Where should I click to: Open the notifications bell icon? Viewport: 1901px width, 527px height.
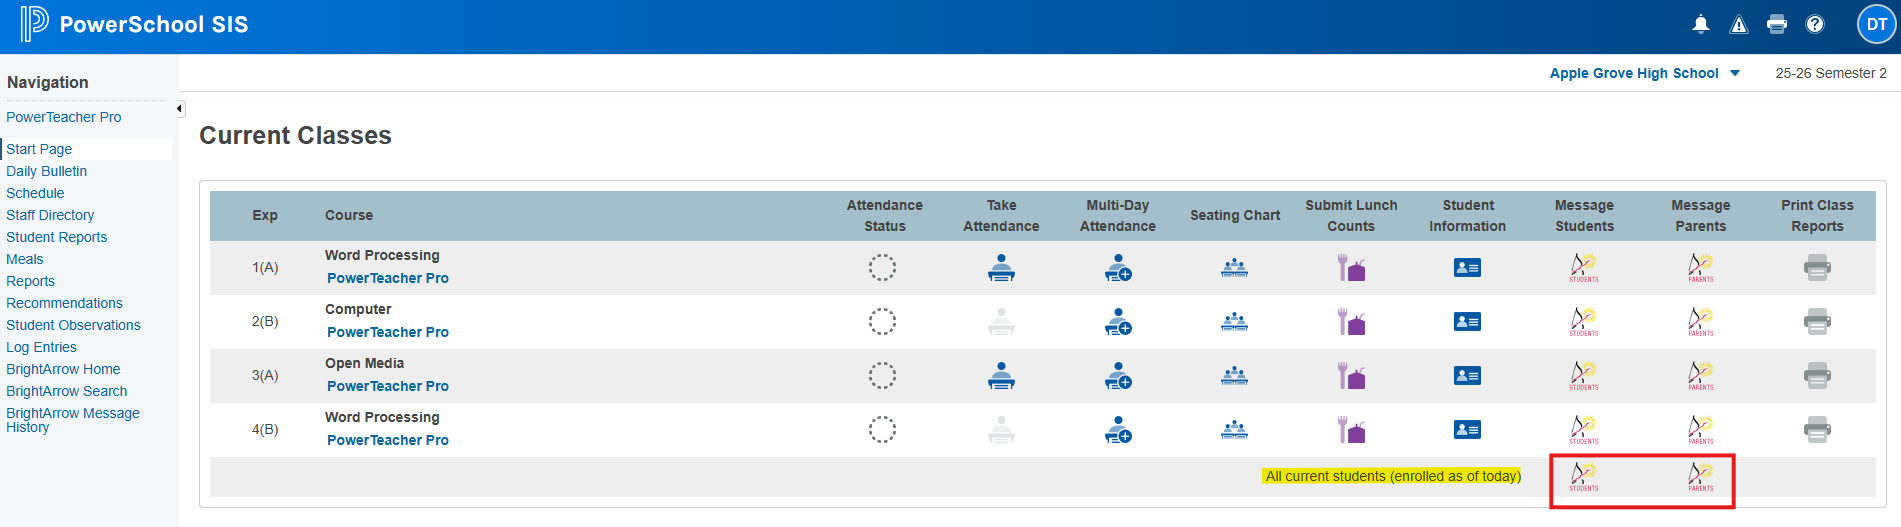(x=1700, y=25)
